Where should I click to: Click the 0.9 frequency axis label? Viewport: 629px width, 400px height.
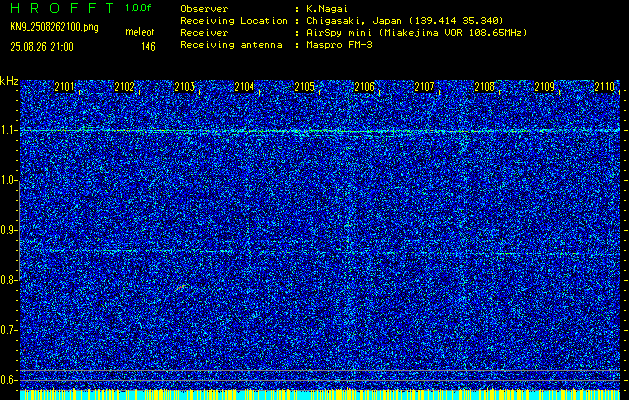click(9, 230)
